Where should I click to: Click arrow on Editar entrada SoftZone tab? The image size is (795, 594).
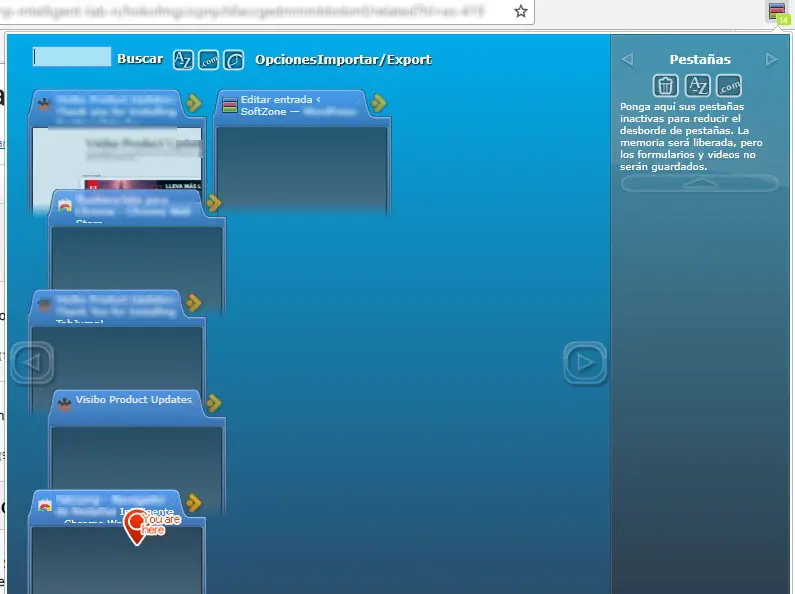[379, 103]
